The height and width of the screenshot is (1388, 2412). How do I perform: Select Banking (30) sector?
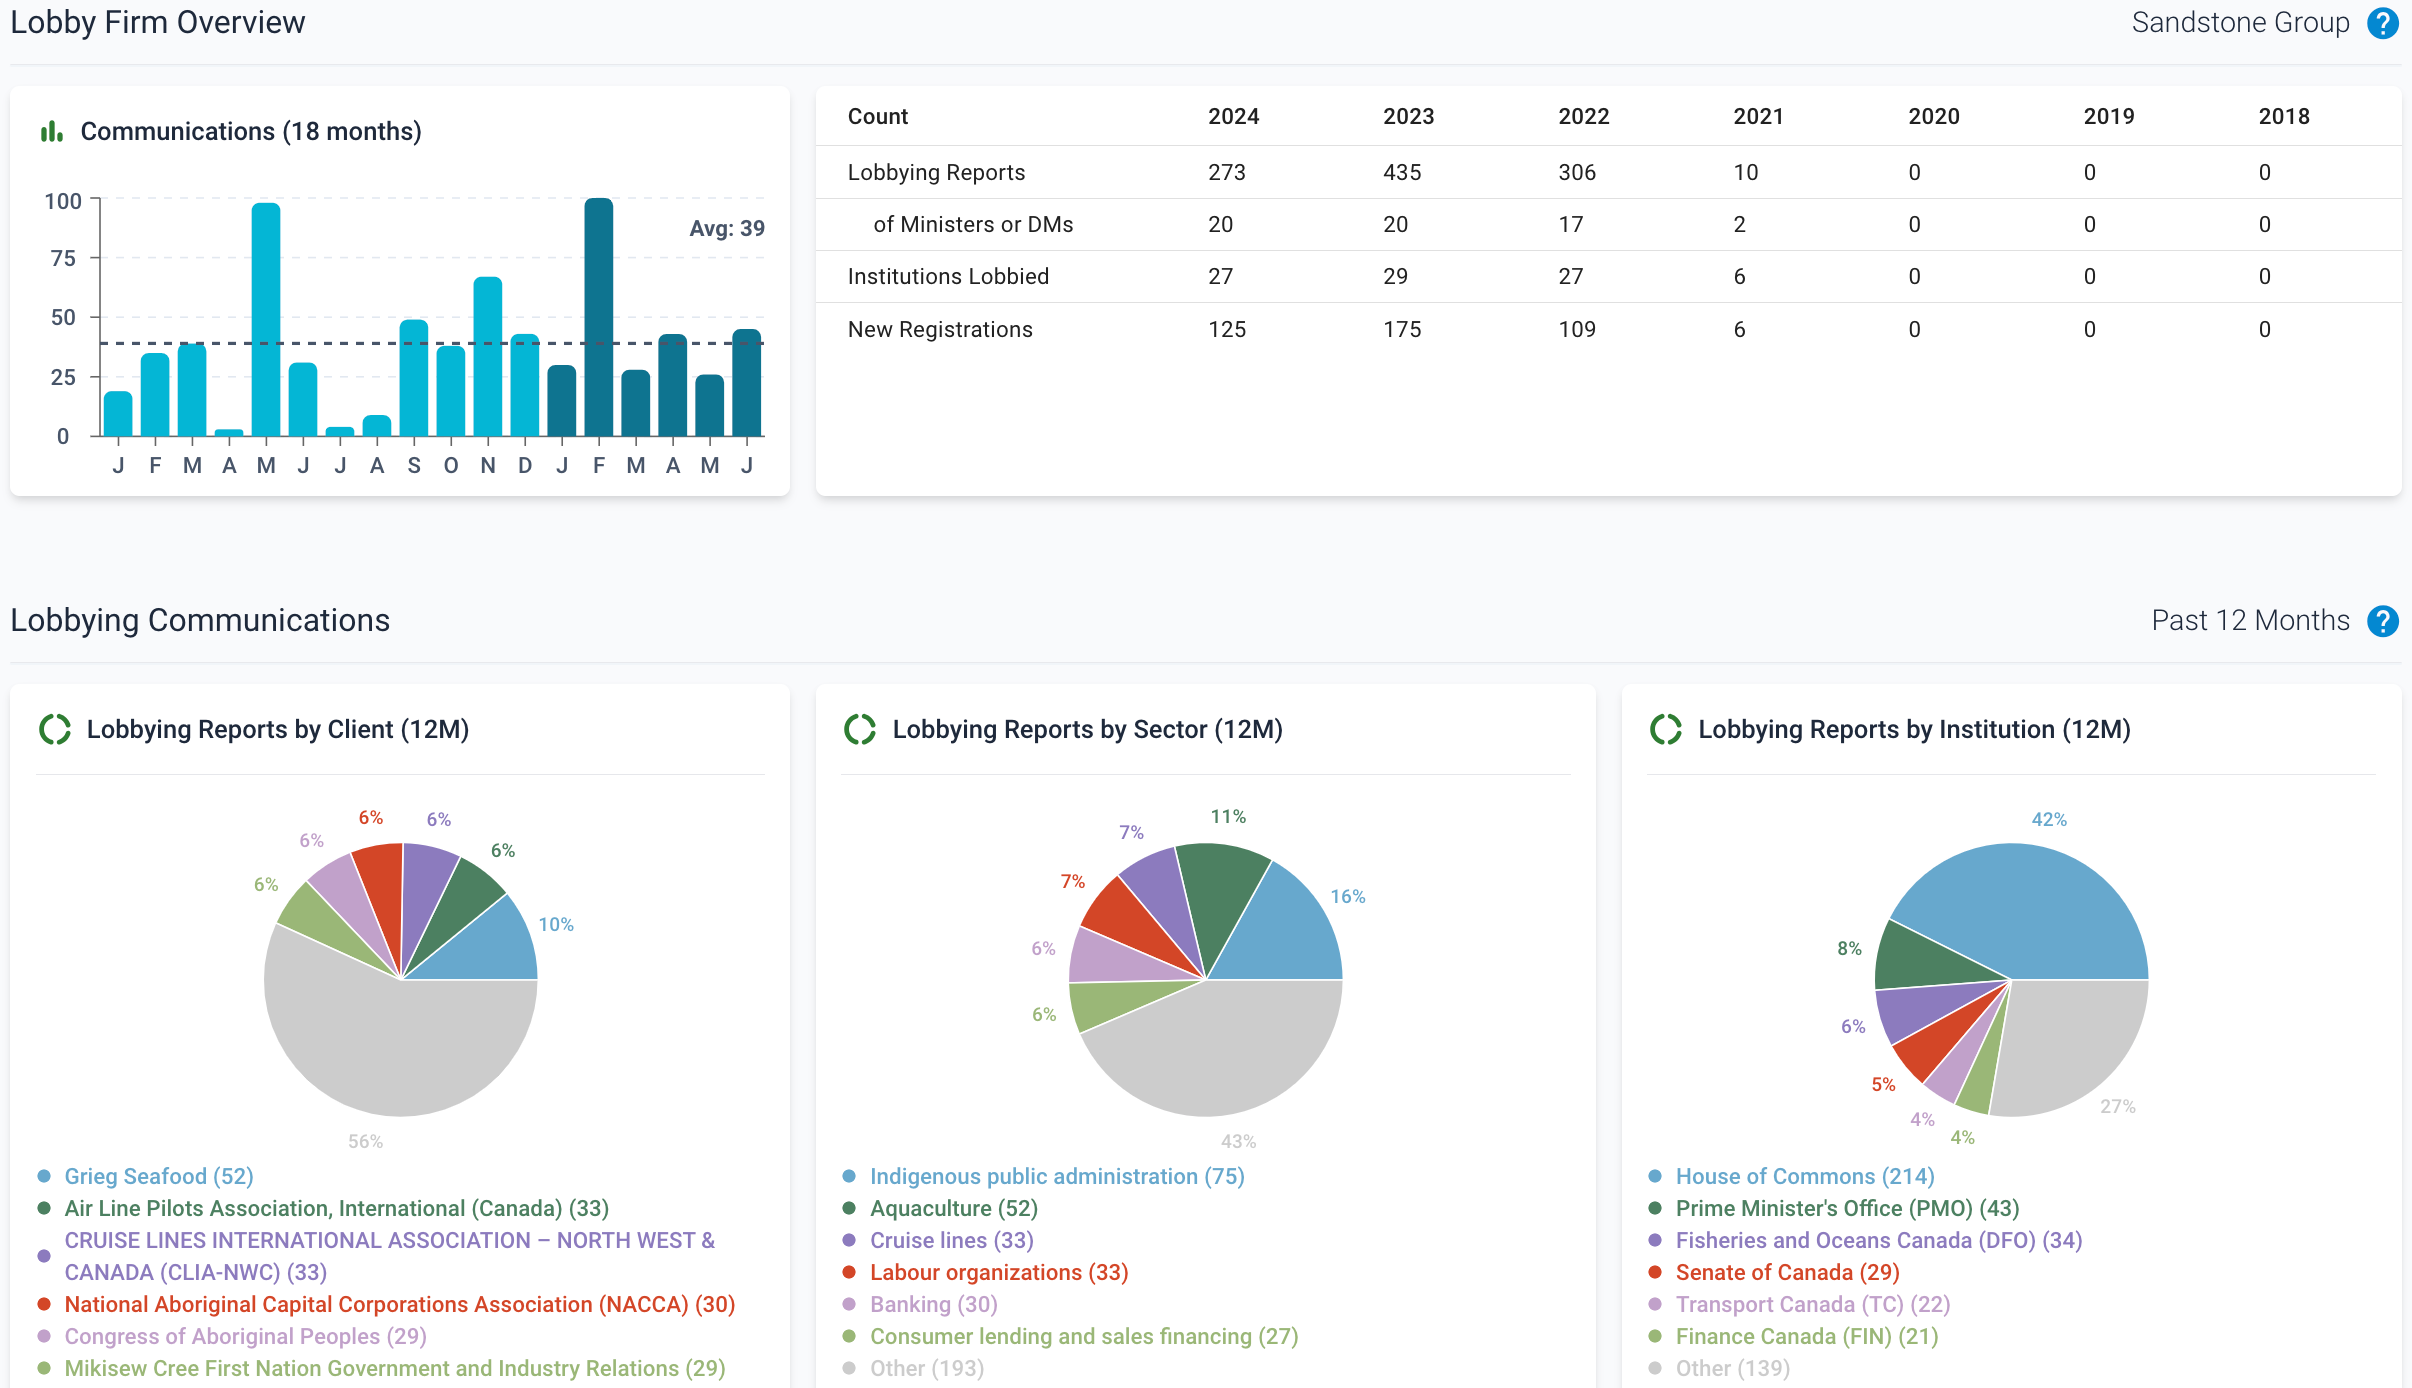coord(934,1304)
